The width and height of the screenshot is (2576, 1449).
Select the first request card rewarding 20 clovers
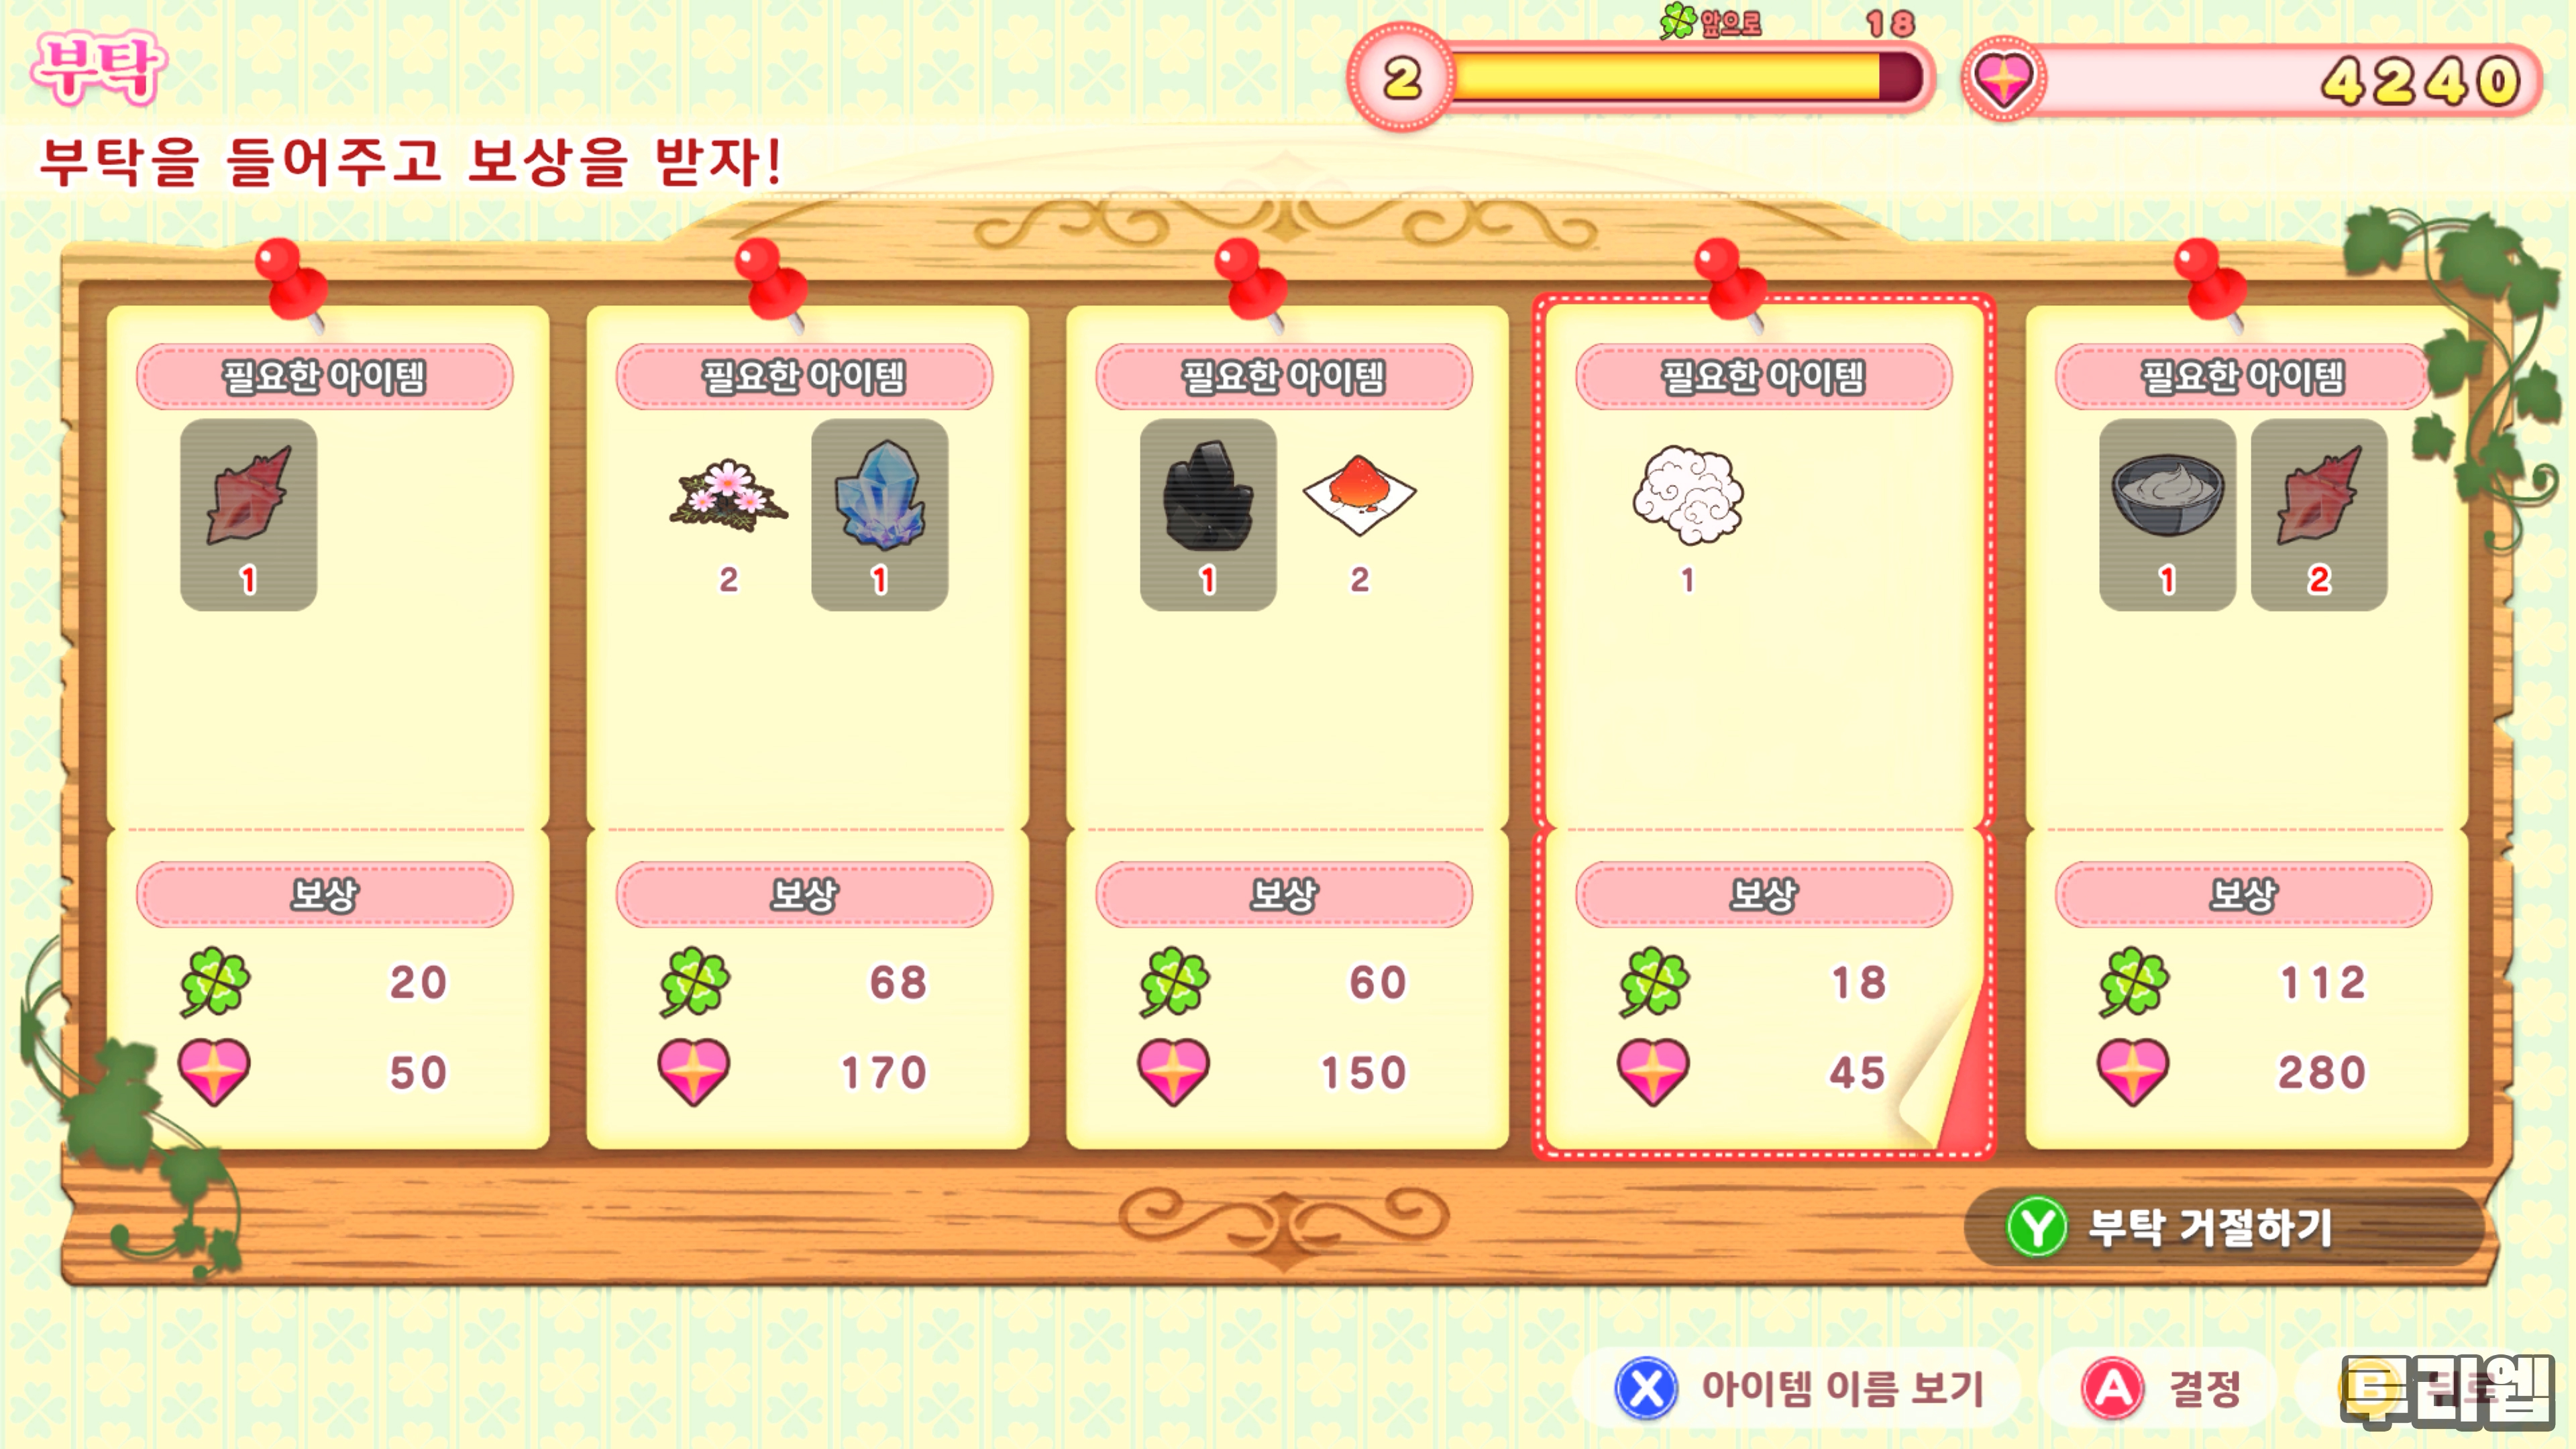(x=328, y=727)
